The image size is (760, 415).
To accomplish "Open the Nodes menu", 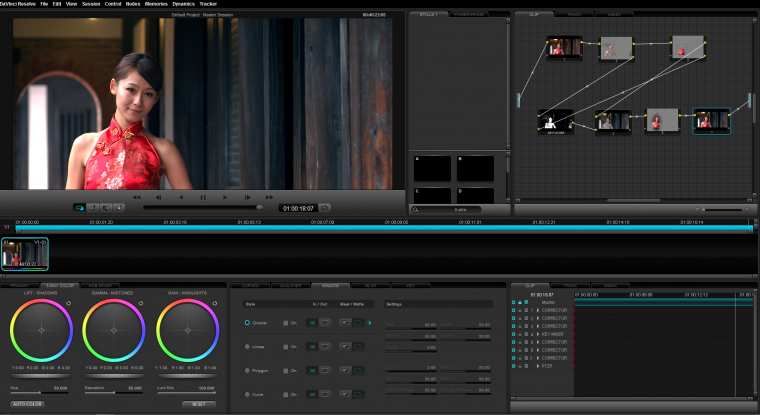I will click(x=133, y=4).
